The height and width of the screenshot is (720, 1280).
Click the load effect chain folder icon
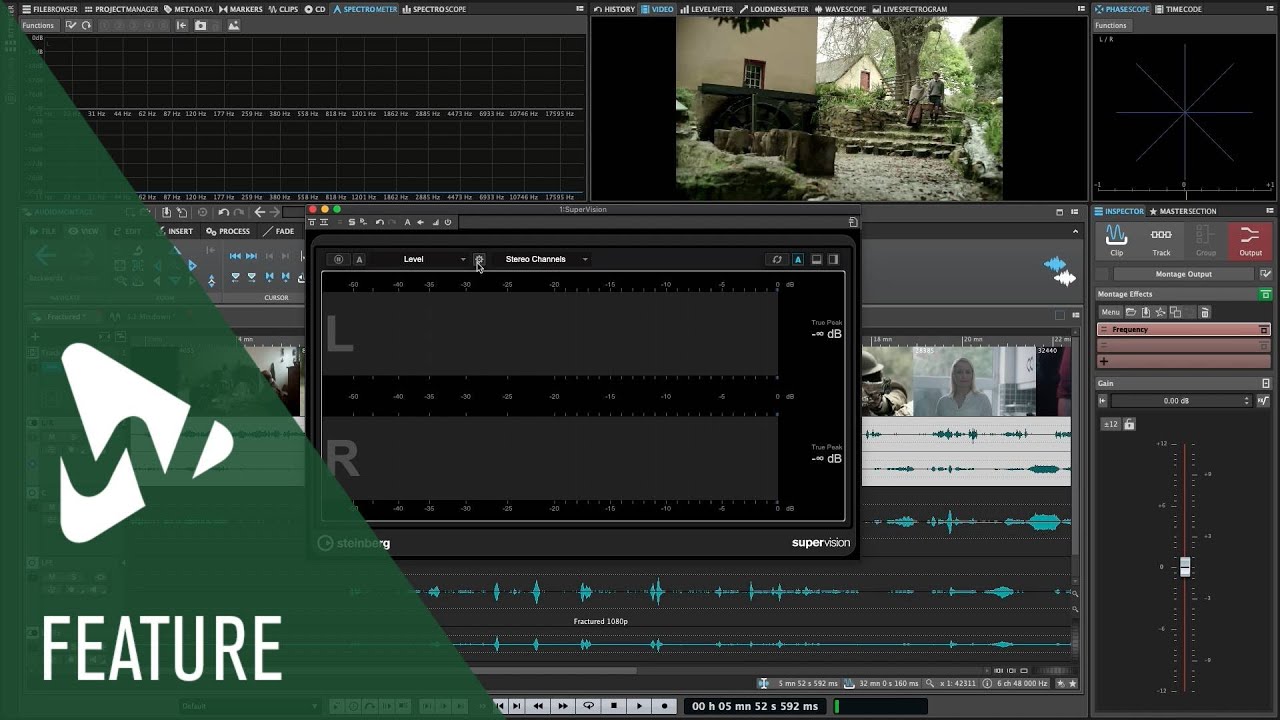click(x=1131, y=312)
